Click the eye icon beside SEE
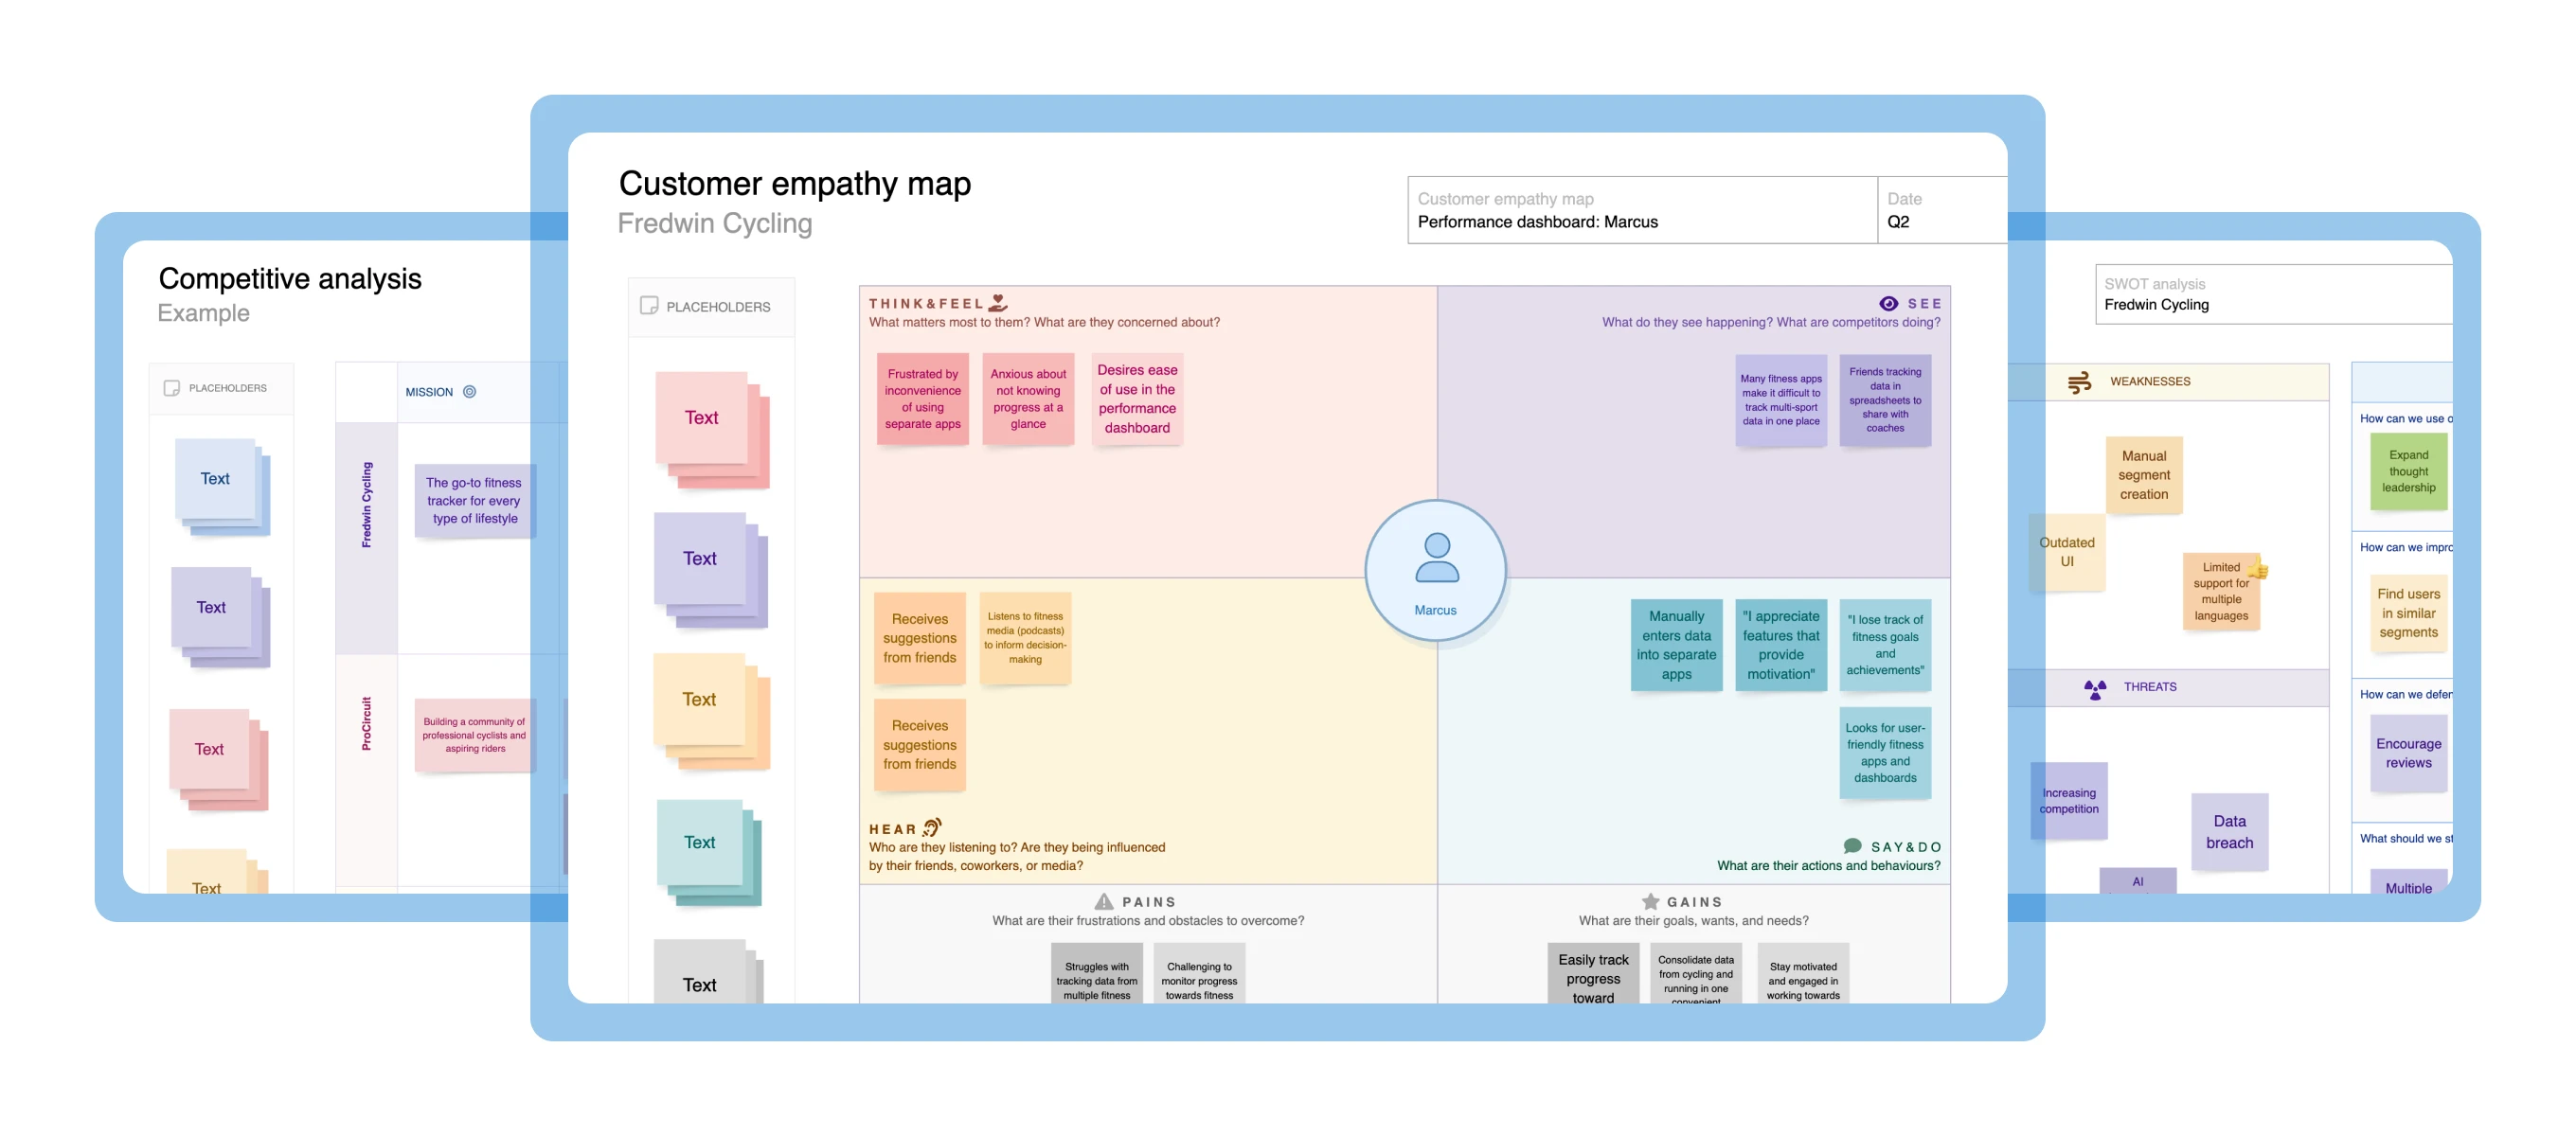This screenshot has width=2576, height=1136. coord(1888,304)
